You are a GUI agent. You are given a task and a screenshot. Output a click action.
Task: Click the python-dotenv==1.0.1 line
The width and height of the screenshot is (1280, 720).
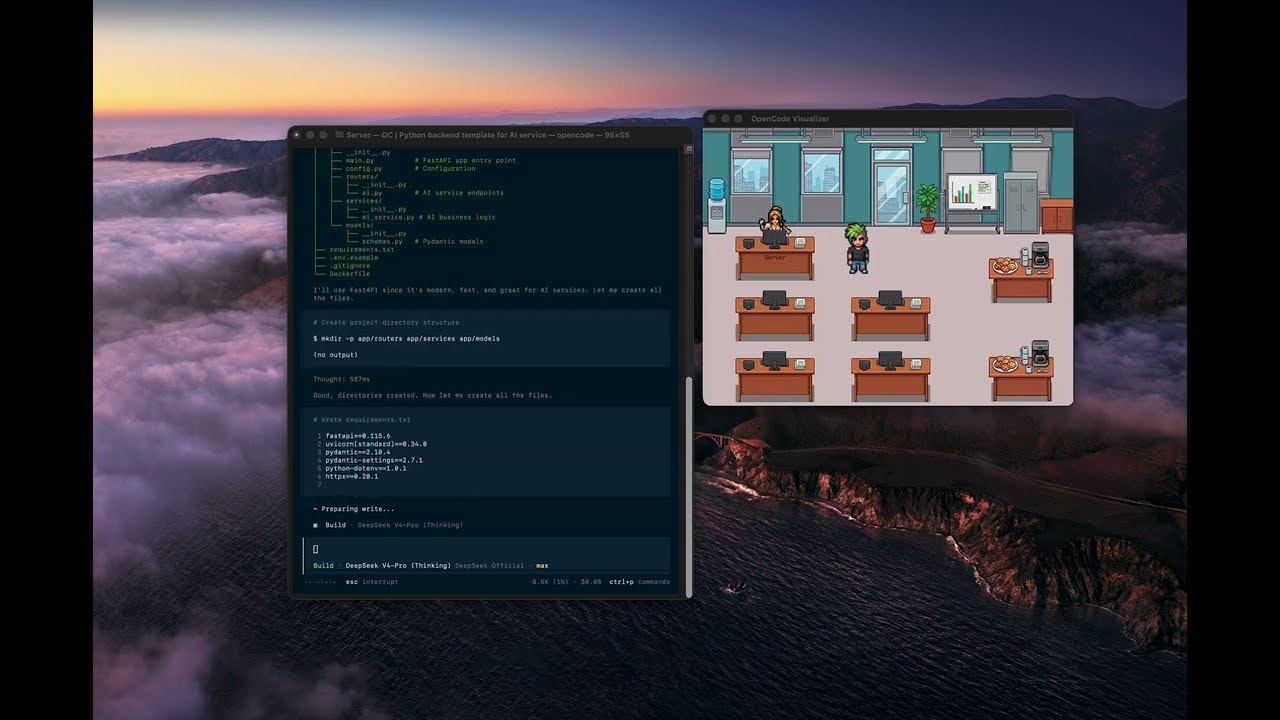[366, 468]
